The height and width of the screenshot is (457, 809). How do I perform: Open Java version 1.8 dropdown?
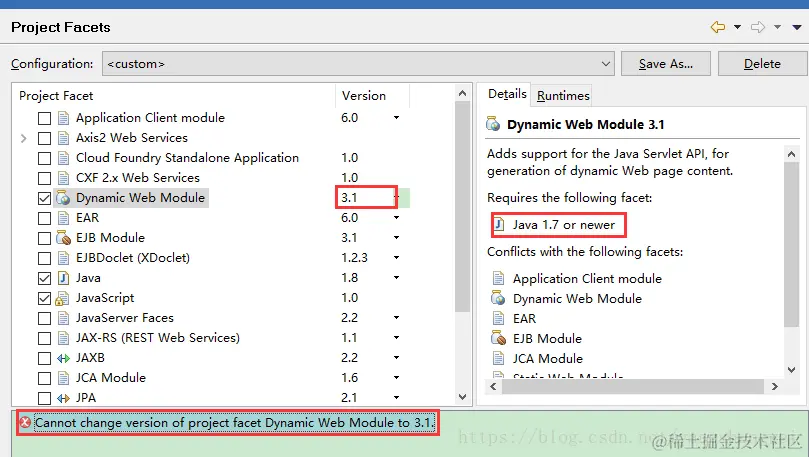(x=396, y=278)
